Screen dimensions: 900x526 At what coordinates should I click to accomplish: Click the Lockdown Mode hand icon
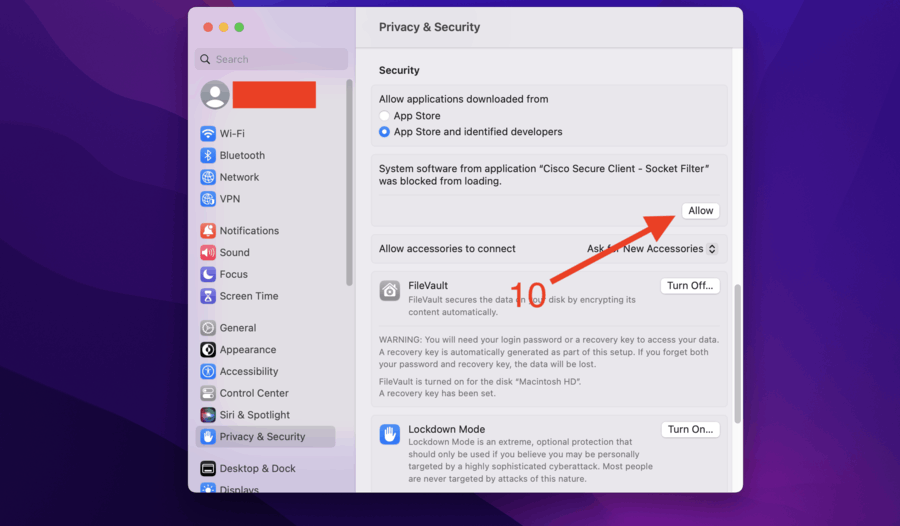click(x=390, y=434)
